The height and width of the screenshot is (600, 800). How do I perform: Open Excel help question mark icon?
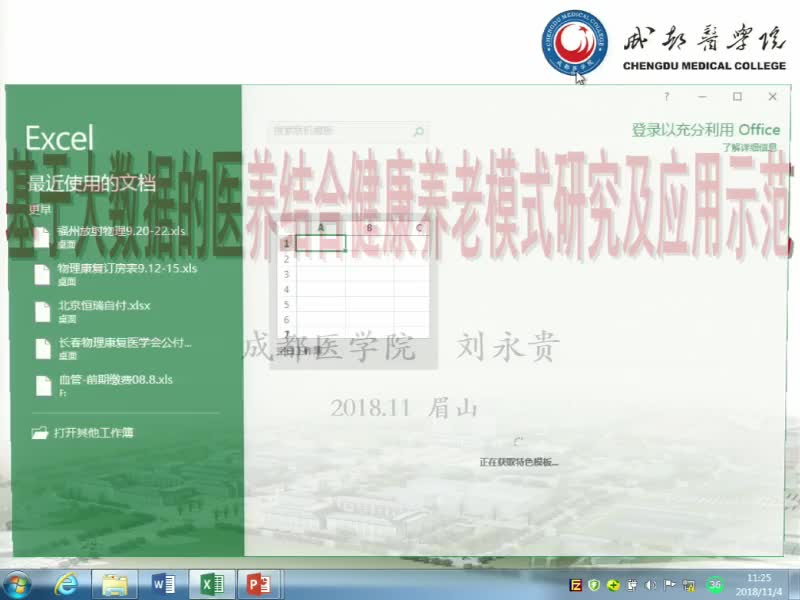tap(667, 96)
